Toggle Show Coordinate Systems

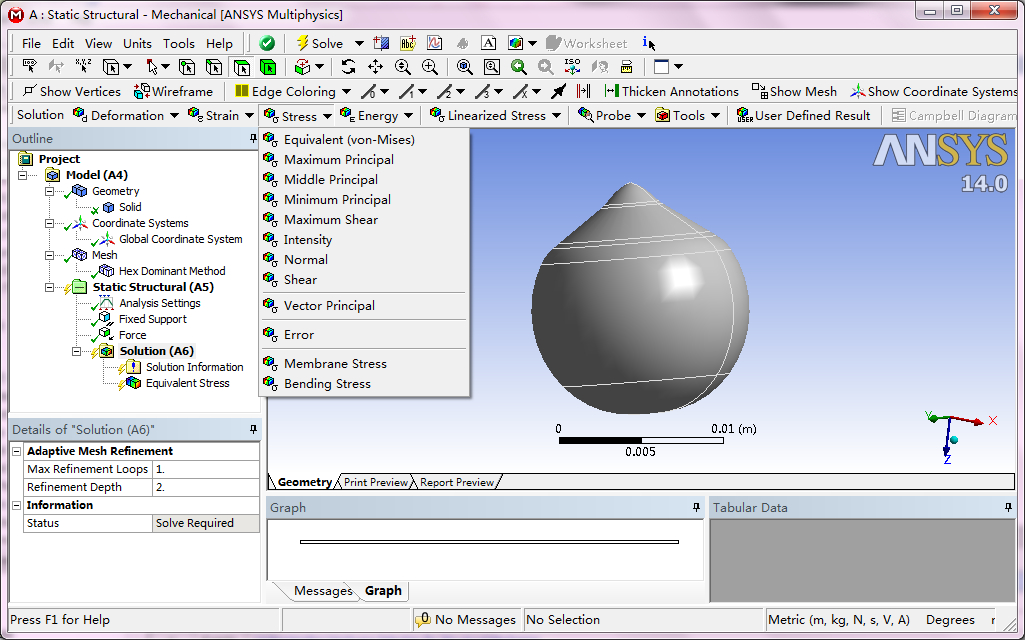pos(933,92)
